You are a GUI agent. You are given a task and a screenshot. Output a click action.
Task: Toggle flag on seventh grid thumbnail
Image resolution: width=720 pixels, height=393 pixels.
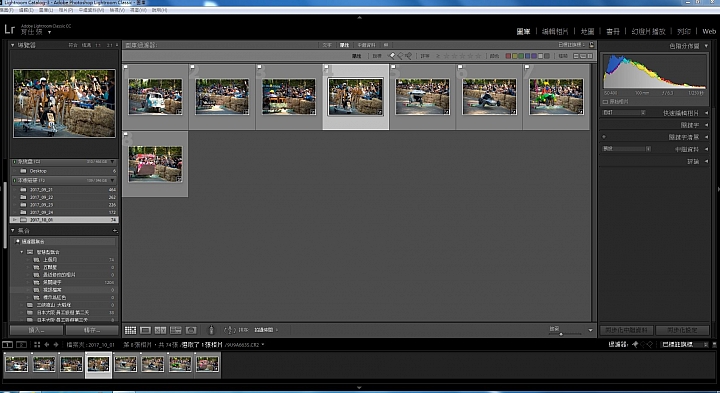(x=527, y=67)
